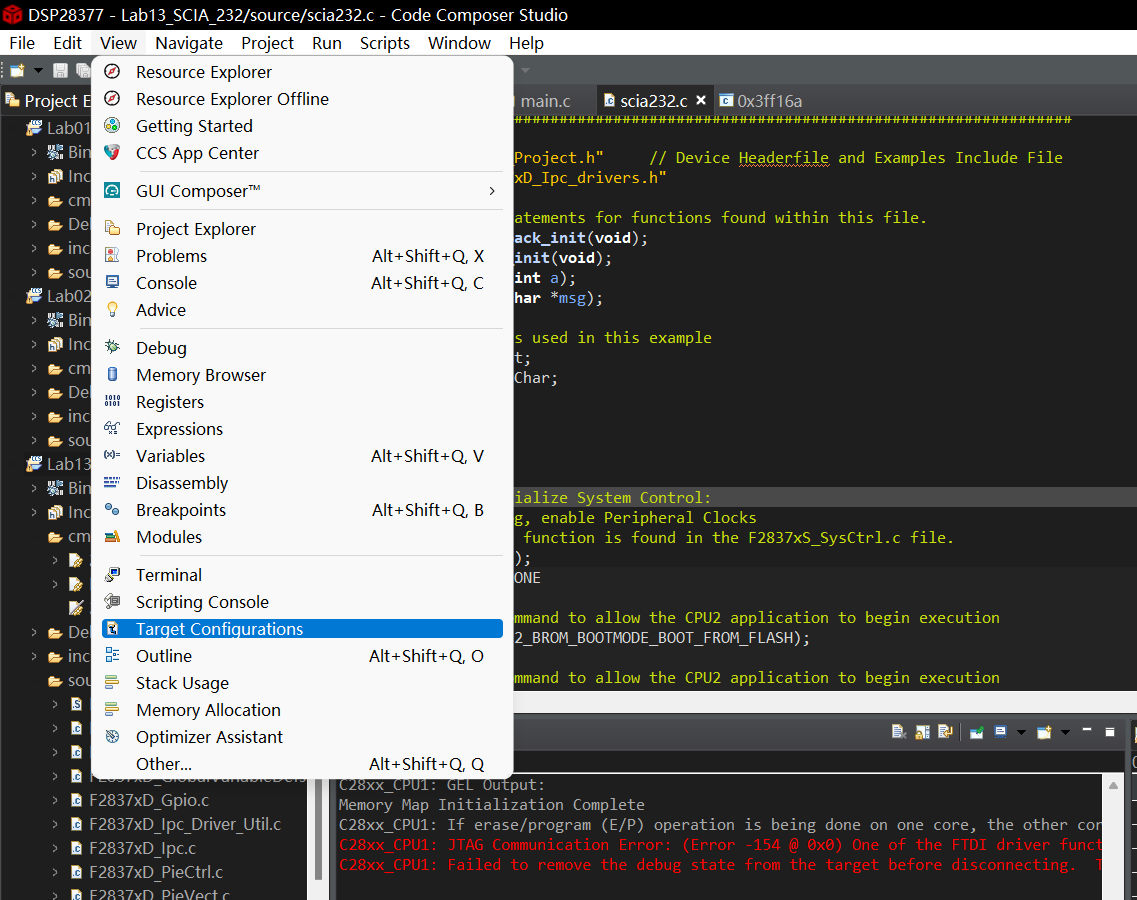Open dropdown arrow beside Open Console

point(1065,732)
